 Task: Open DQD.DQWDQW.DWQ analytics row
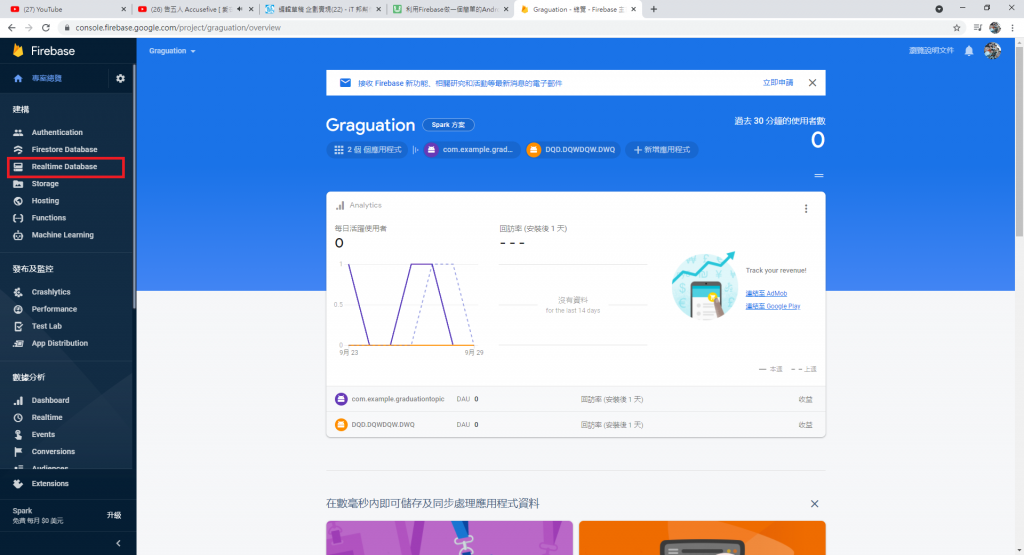[x=575, y=424]
